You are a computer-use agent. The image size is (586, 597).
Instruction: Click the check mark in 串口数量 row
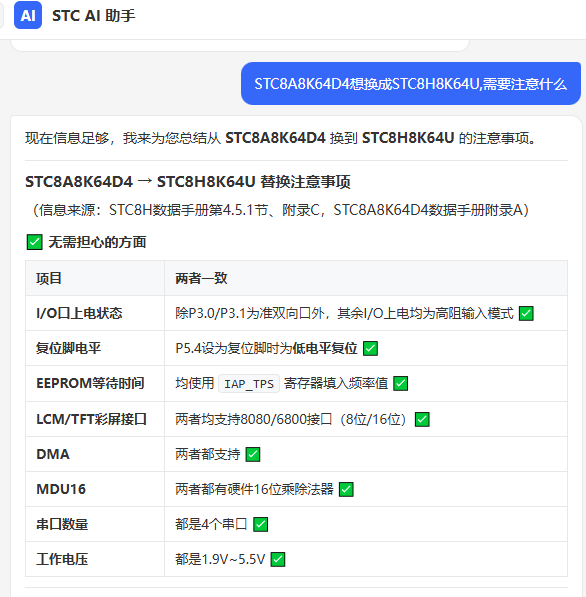(x=260, y=525)
